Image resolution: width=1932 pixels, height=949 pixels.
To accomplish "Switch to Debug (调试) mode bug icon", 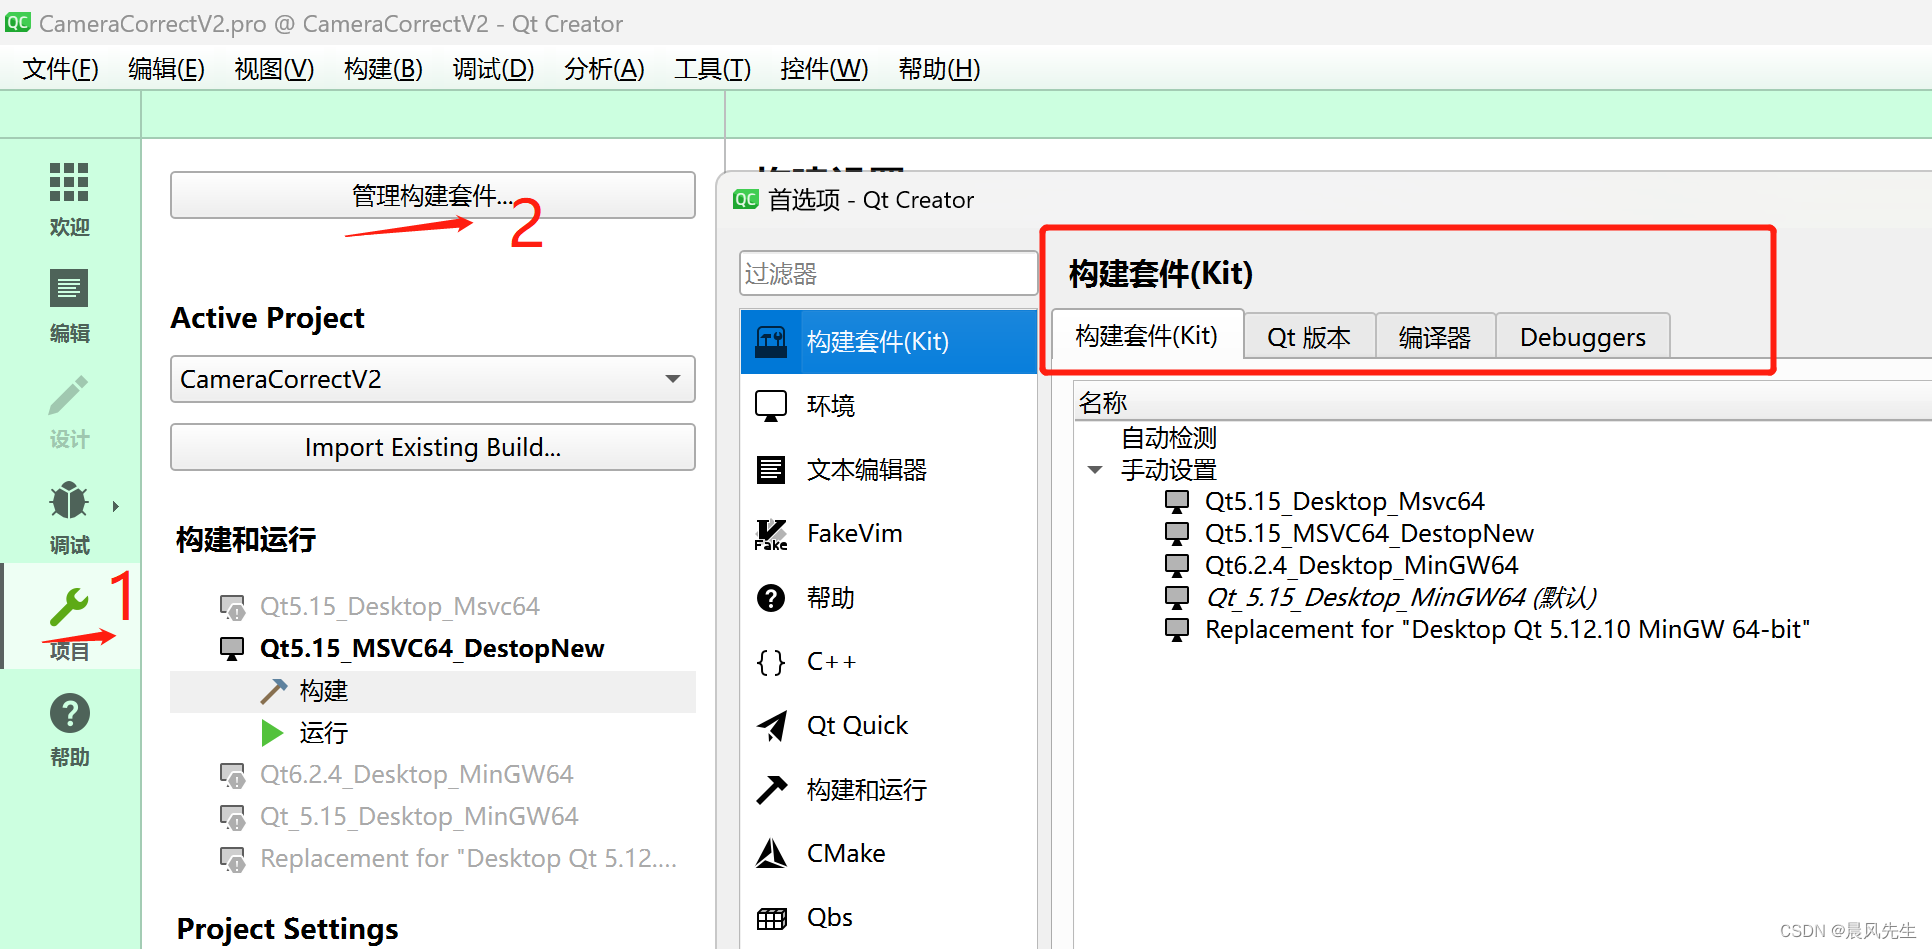I will pyautogui.click(x=69, y=500).
